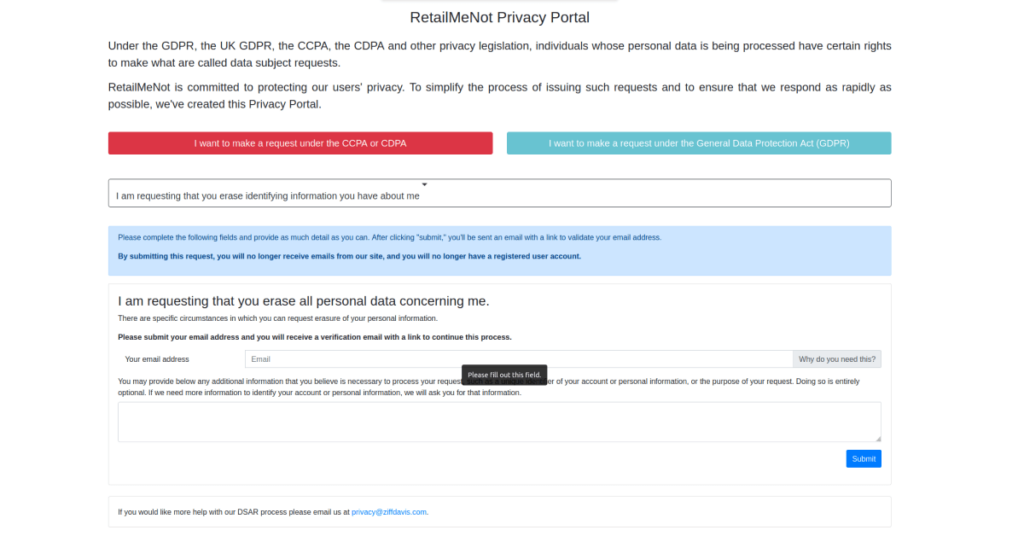
Task: Click the small dropdown caret arrow
Action: [424, 185]
